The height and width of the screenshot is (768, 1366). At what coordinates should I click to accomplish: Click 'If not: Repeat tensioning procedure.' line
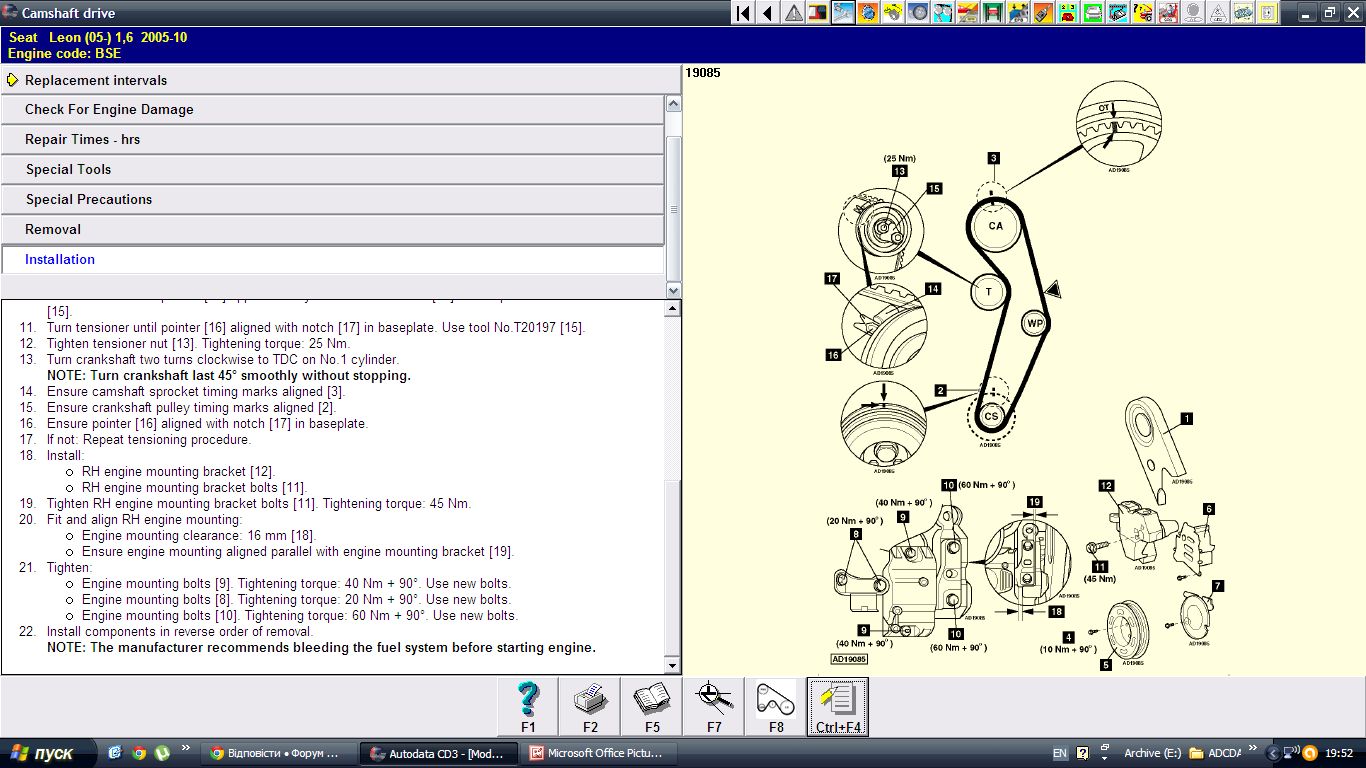point(149,440)
